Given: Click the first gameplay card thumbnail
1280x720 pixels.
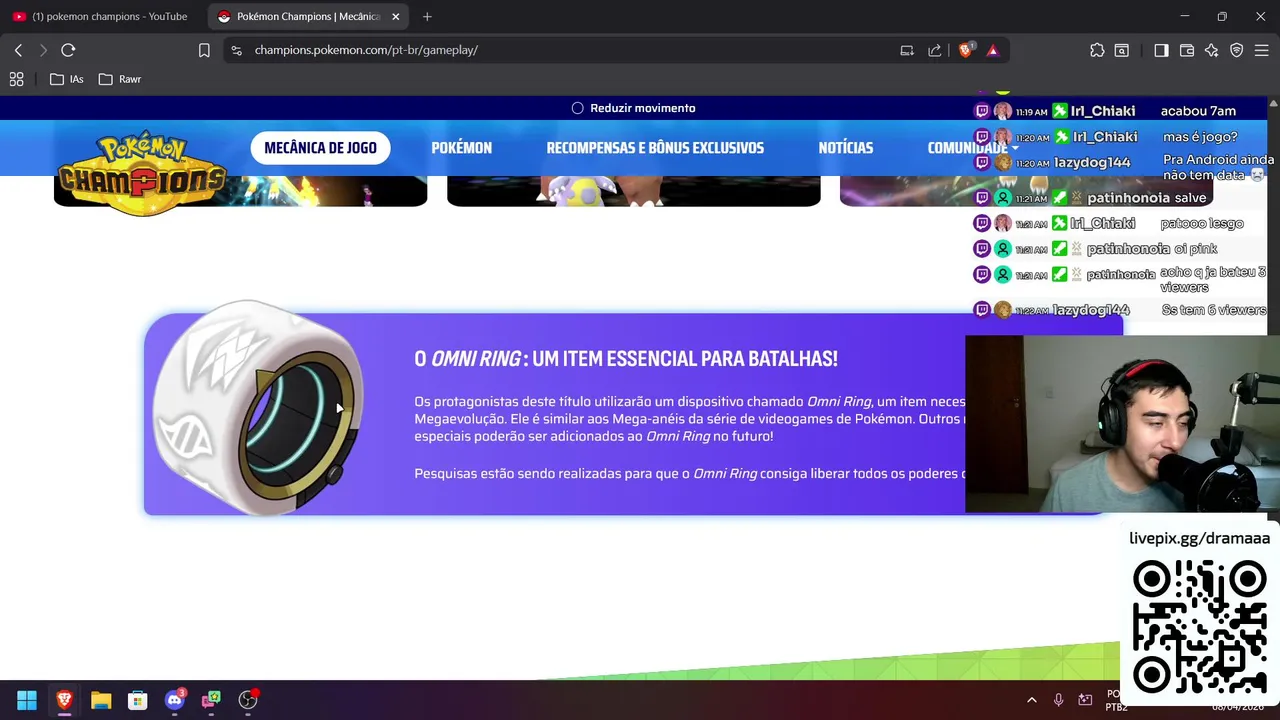Looking at the screenshot, I should (240, 191).
